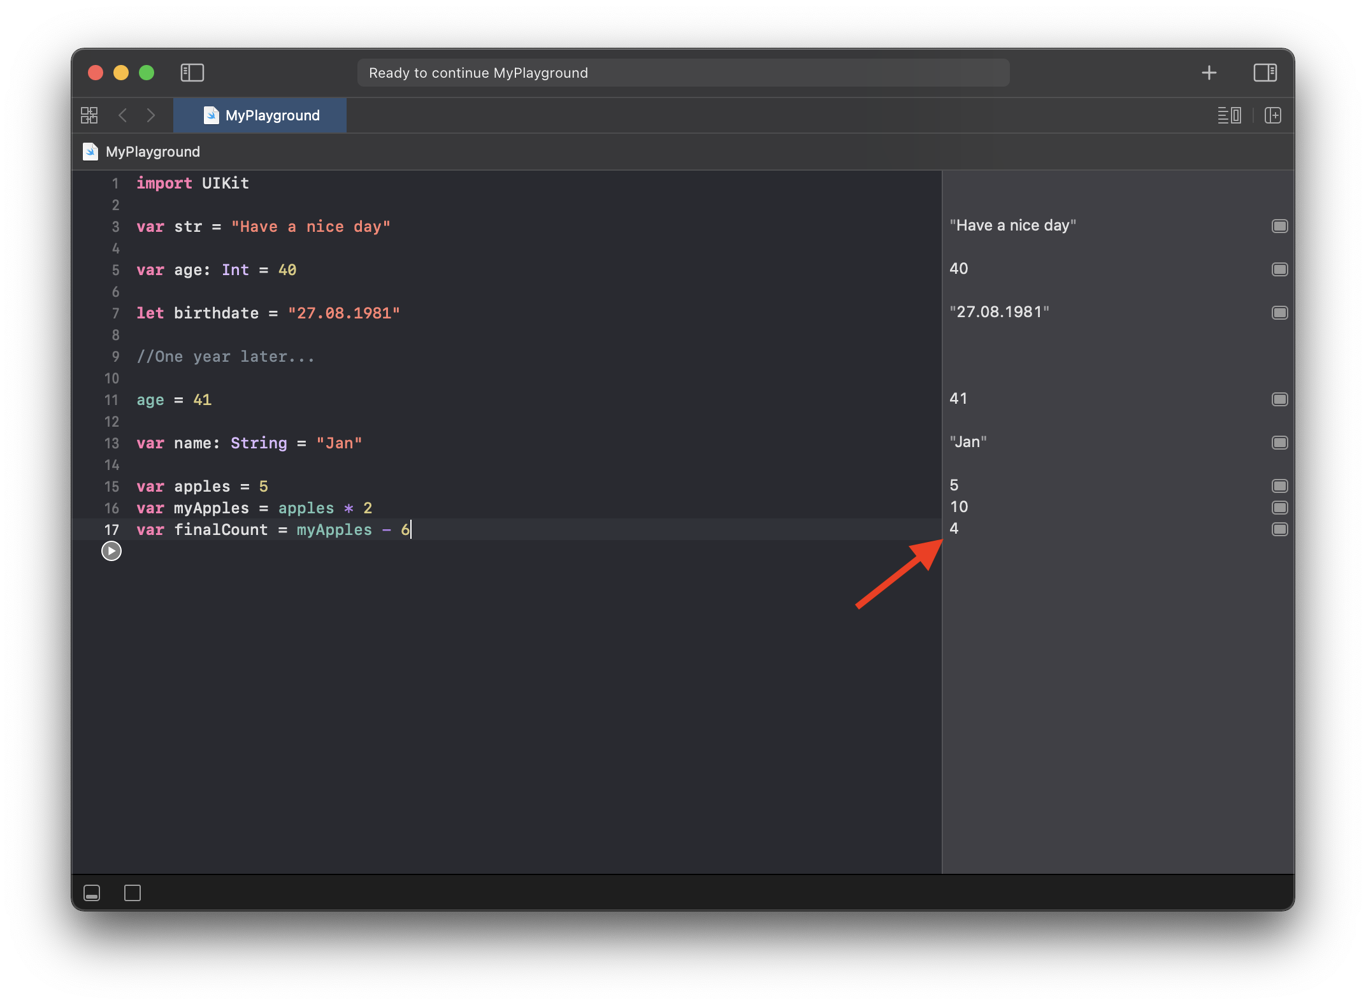The image size is (1366, 1005).
Task: Click the yellow minimize window button
Action: 121,72
